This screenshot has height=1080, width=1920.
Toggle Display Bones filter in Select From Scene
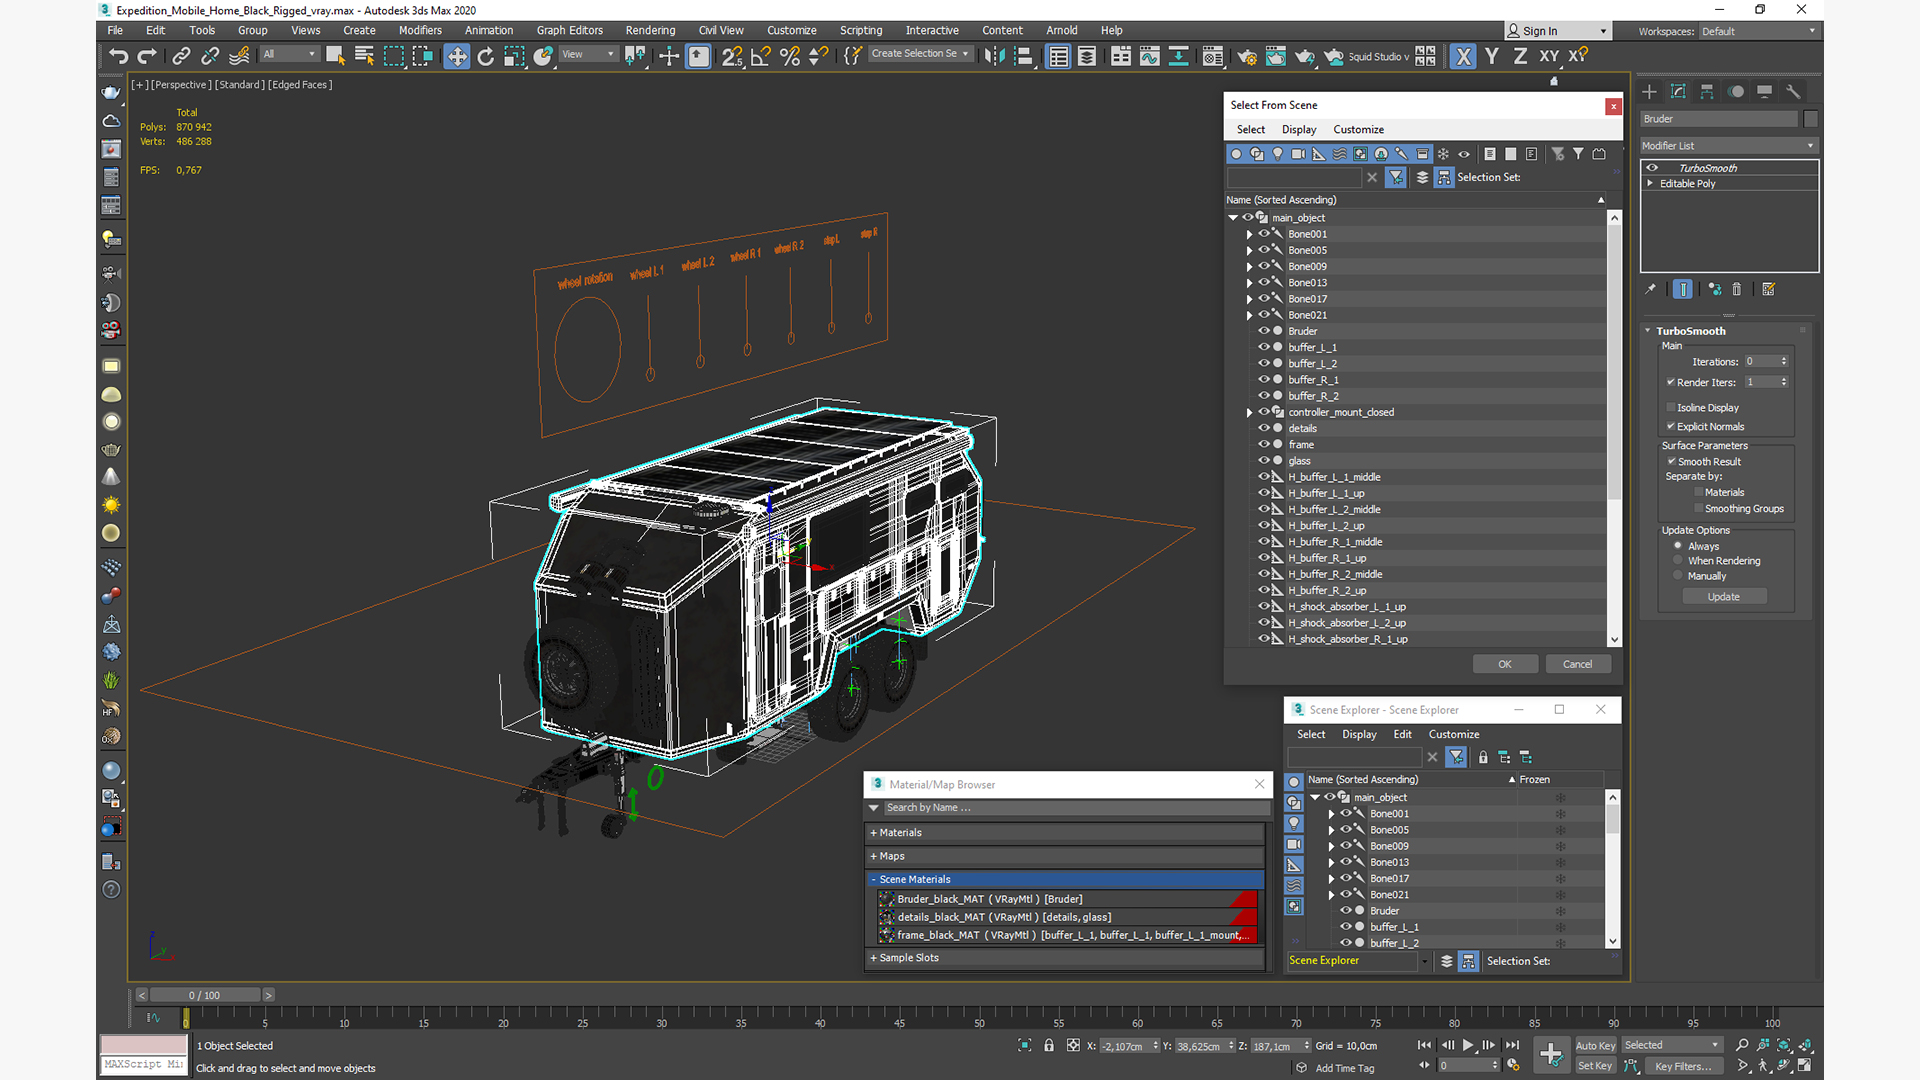1402,154
